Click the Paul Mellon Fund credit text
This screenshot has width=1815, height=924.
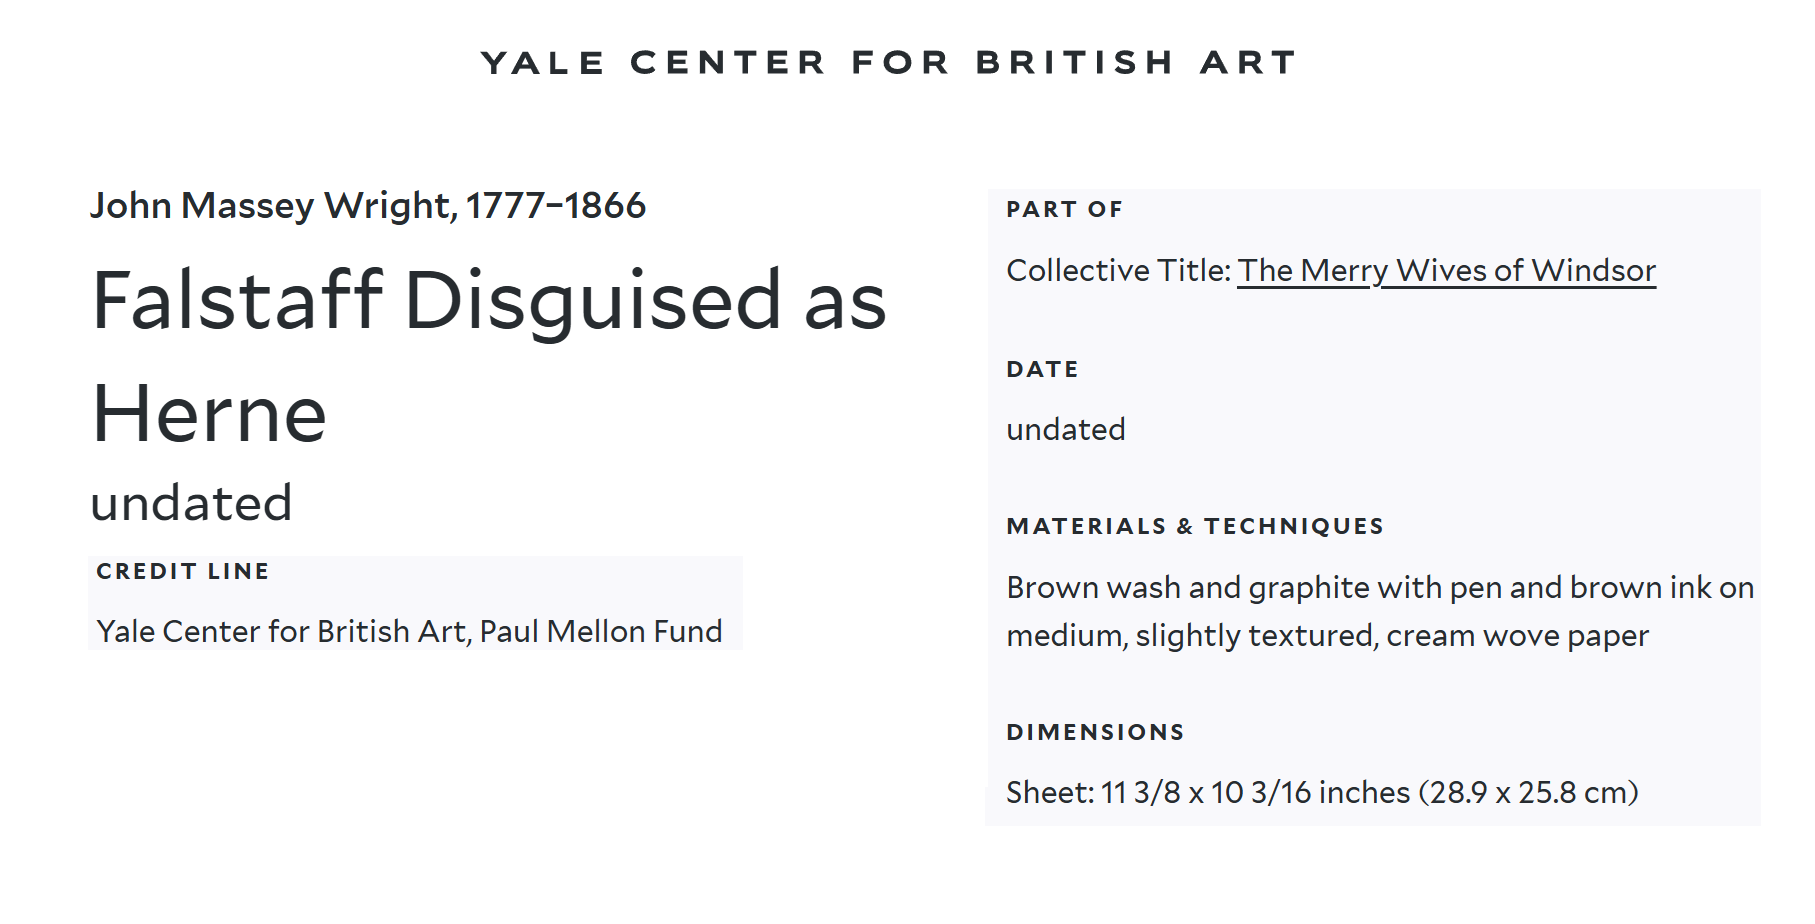coord(600,632)
